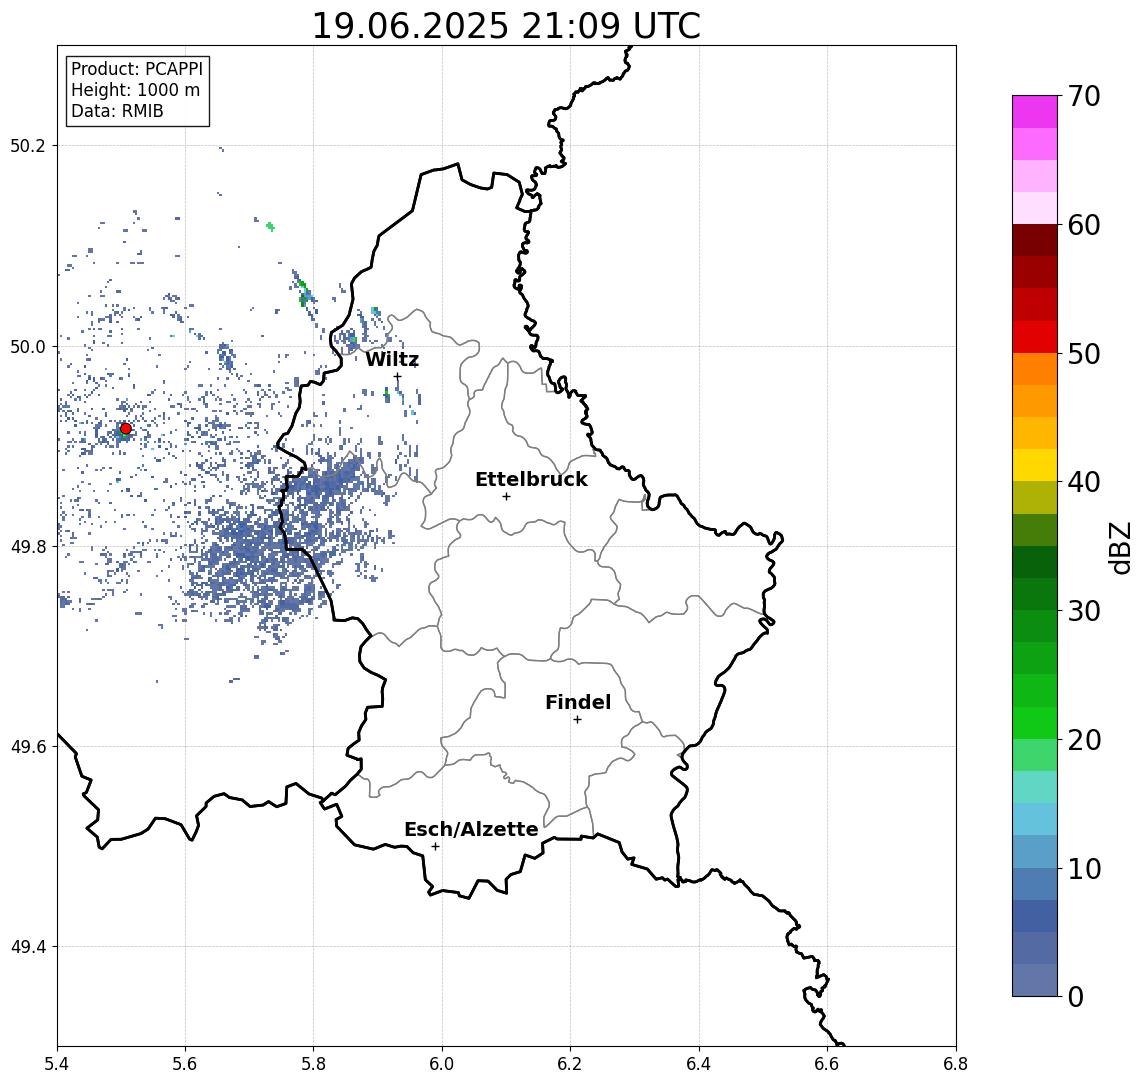This screenshot has width=1145, height=1084.
Task: Click the 20 value on the colorbar
Action: (1084, 739)
